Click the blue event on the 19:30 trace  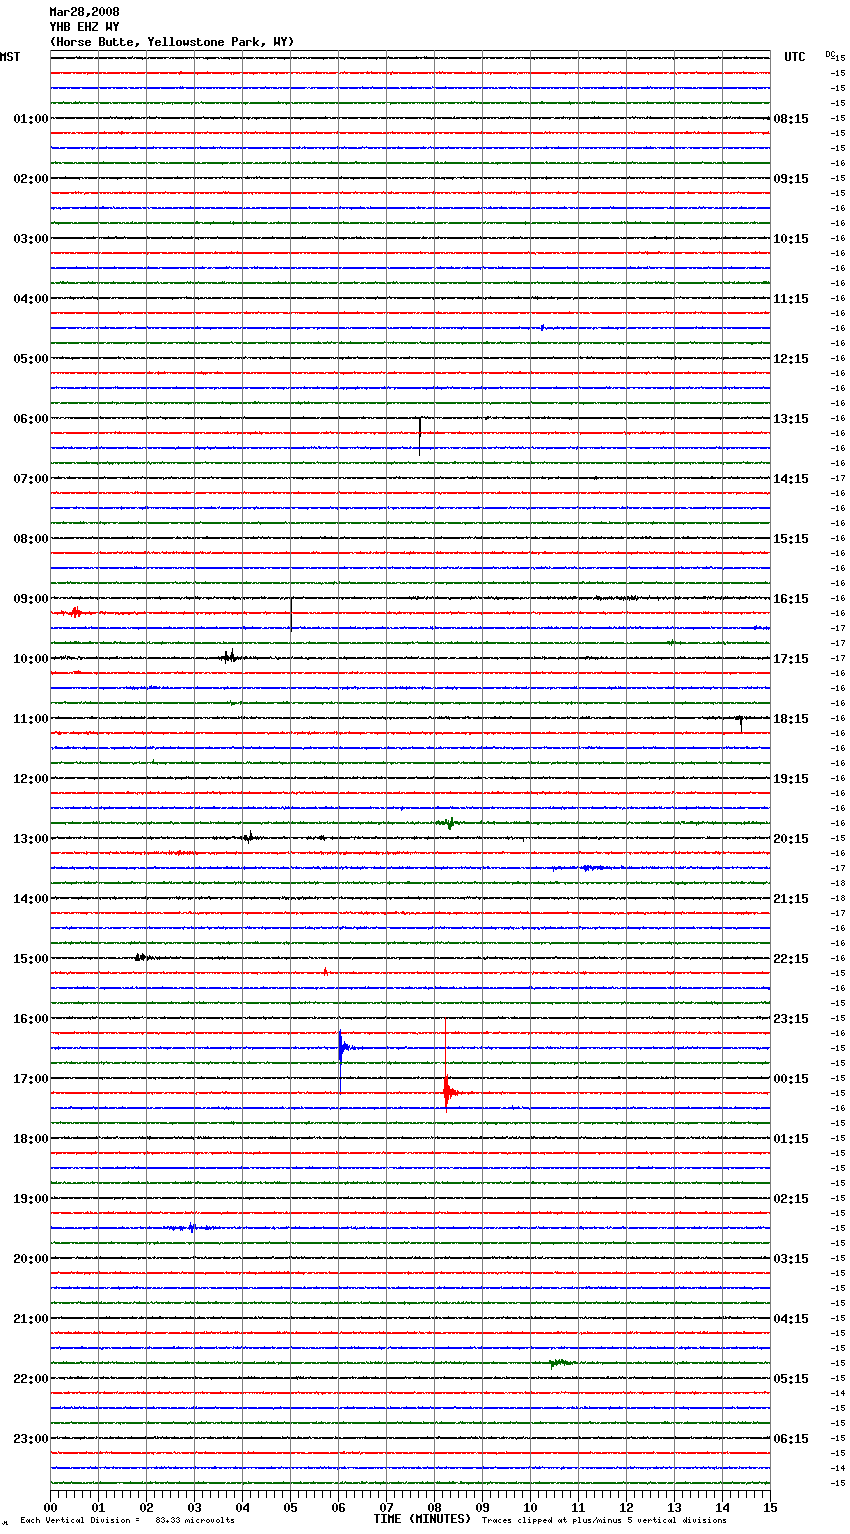pyautogui.click(x=191, y=1227)
